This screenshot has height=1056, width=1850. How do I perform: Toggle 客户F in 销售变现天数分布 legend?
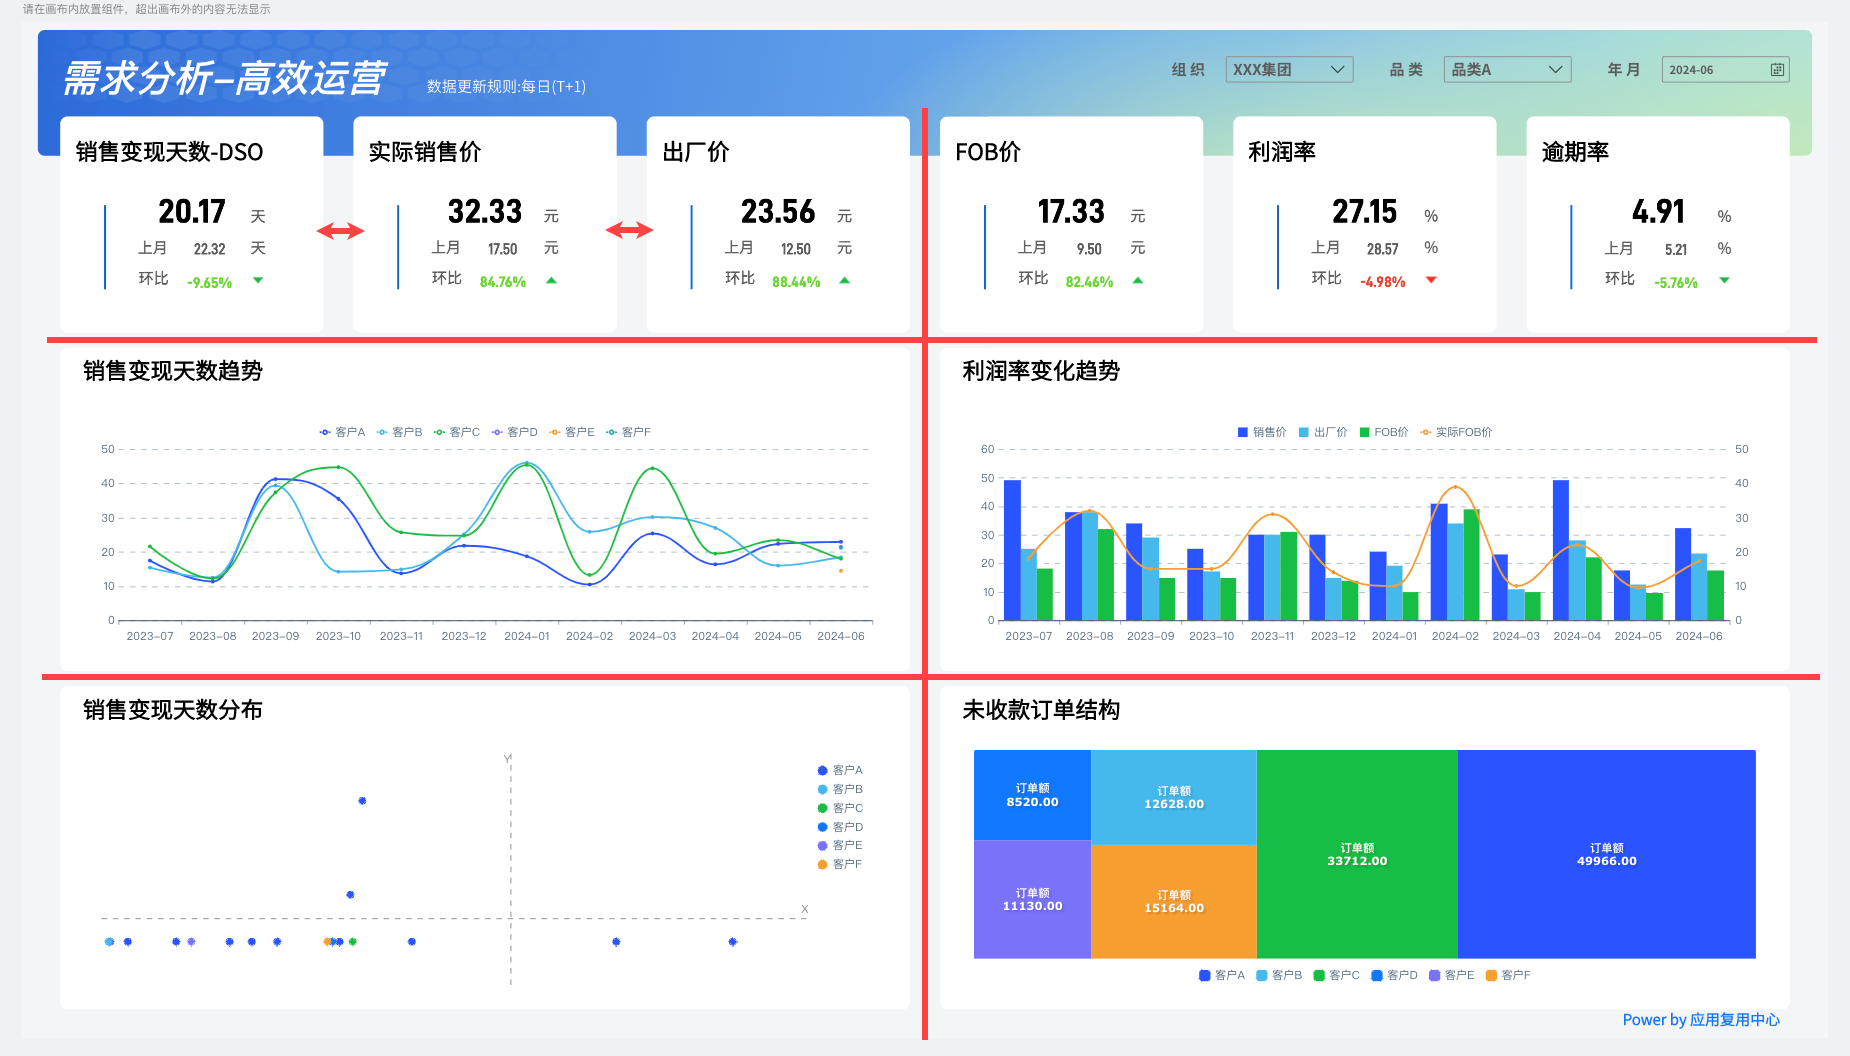[x=840, y=864]
